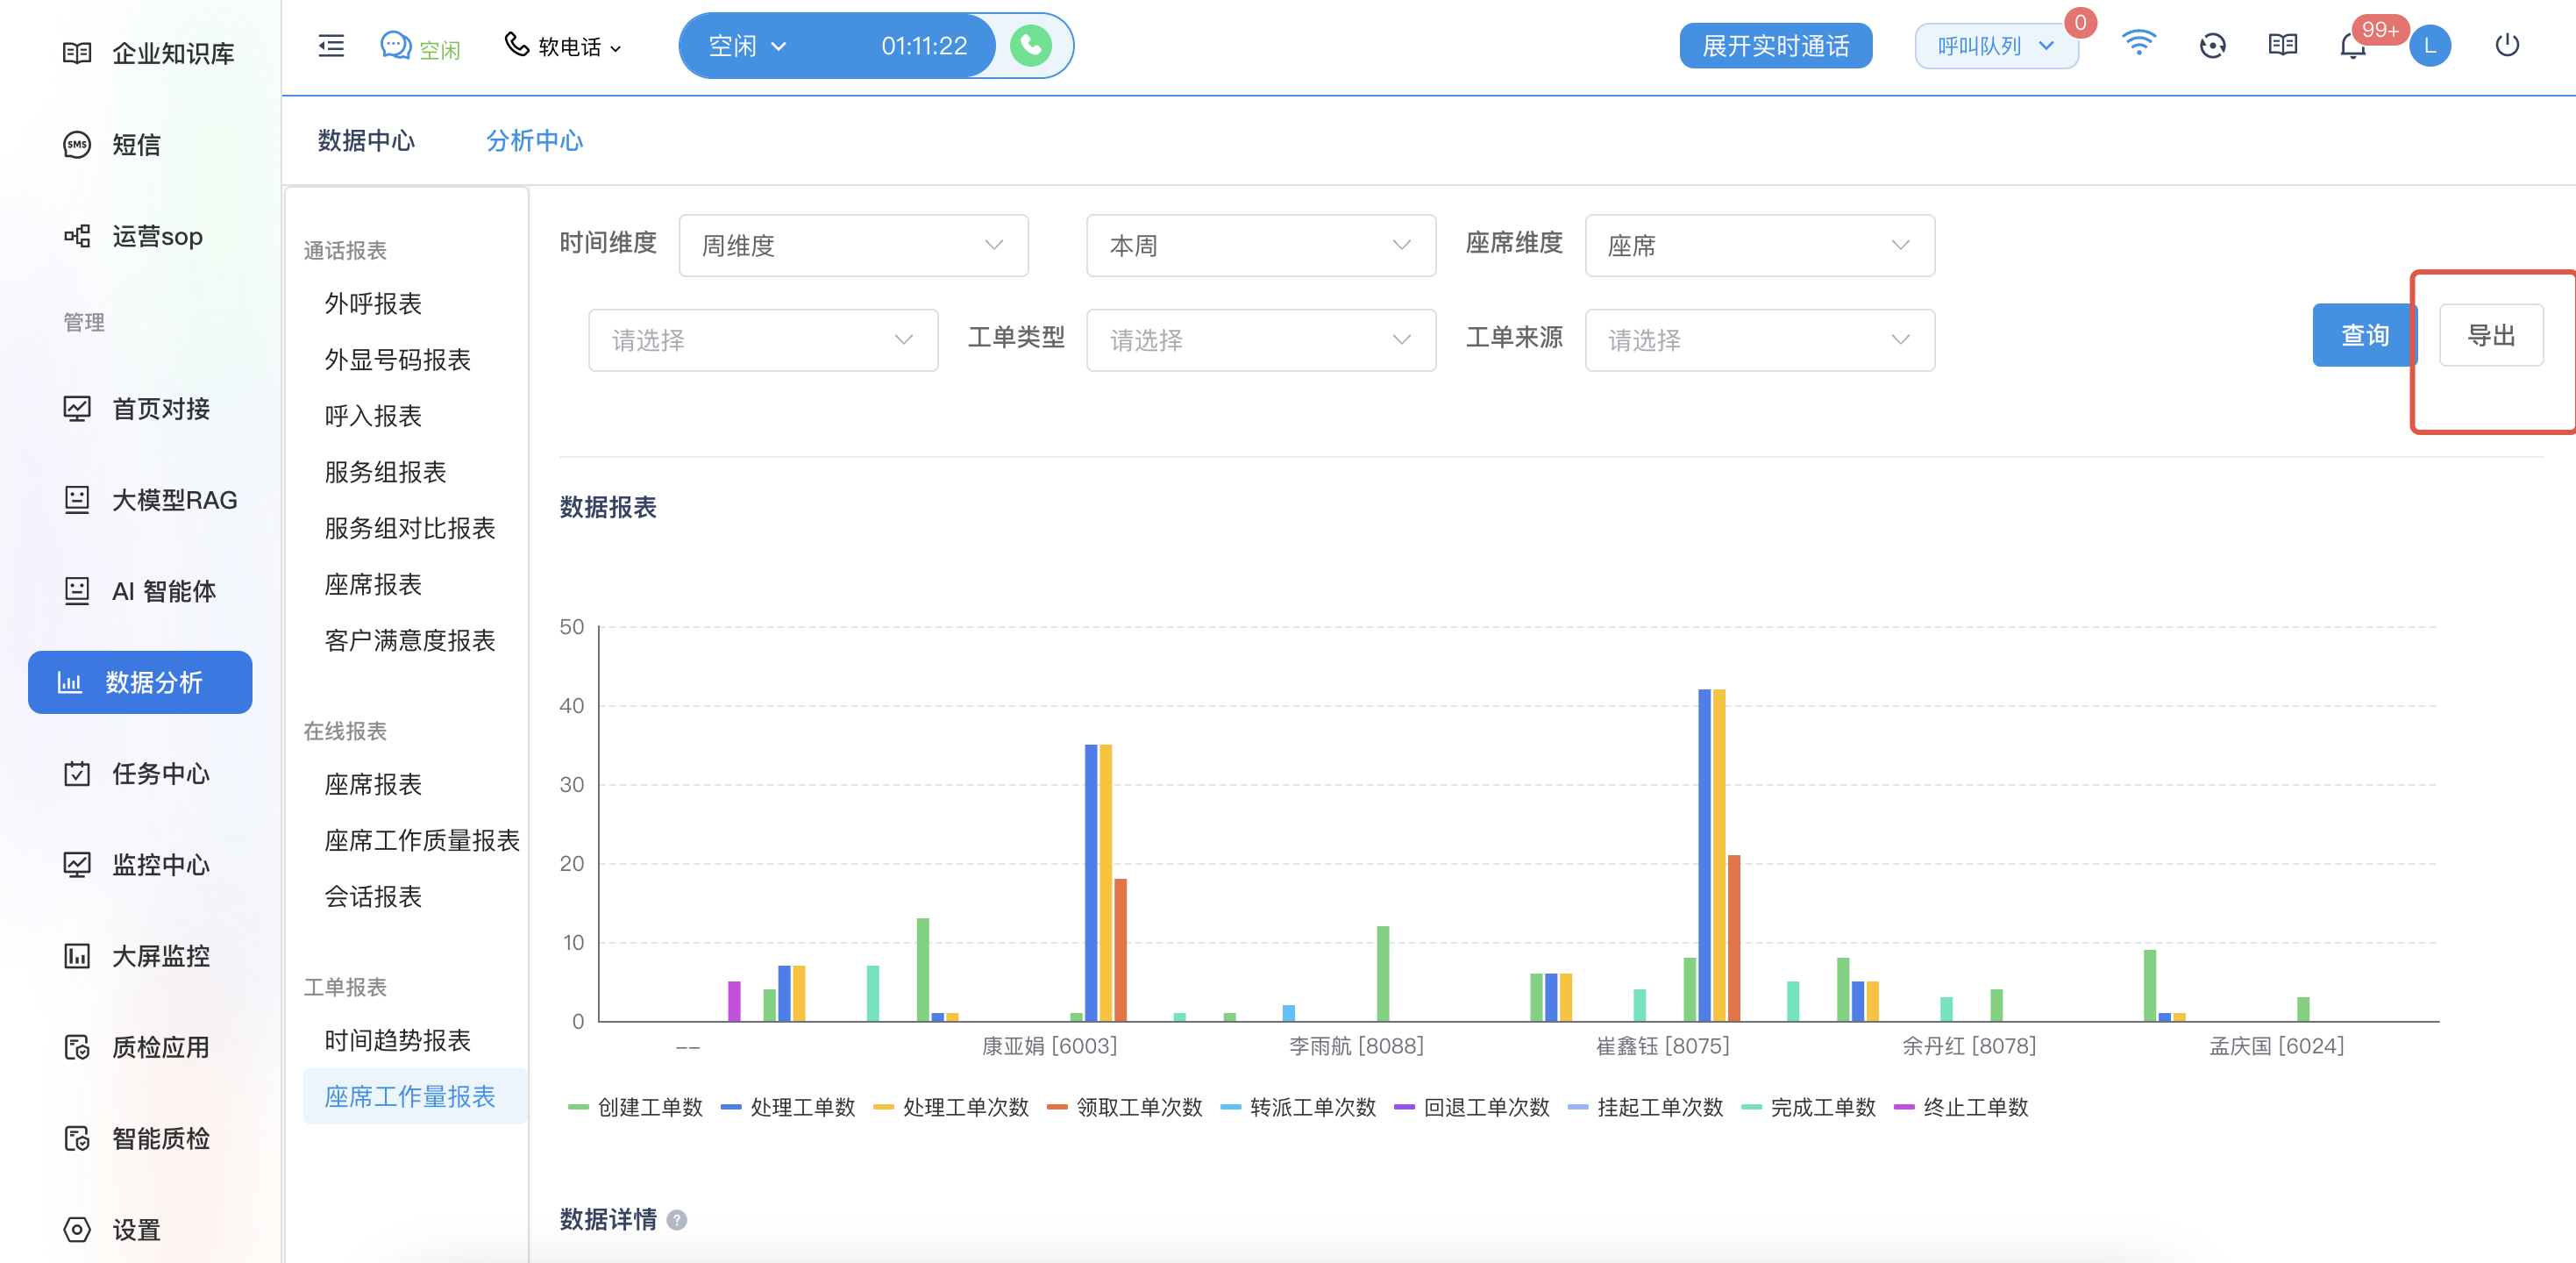
Task: Toggle 终止工单数 series in chart legend
Action: (1962, 1107)
